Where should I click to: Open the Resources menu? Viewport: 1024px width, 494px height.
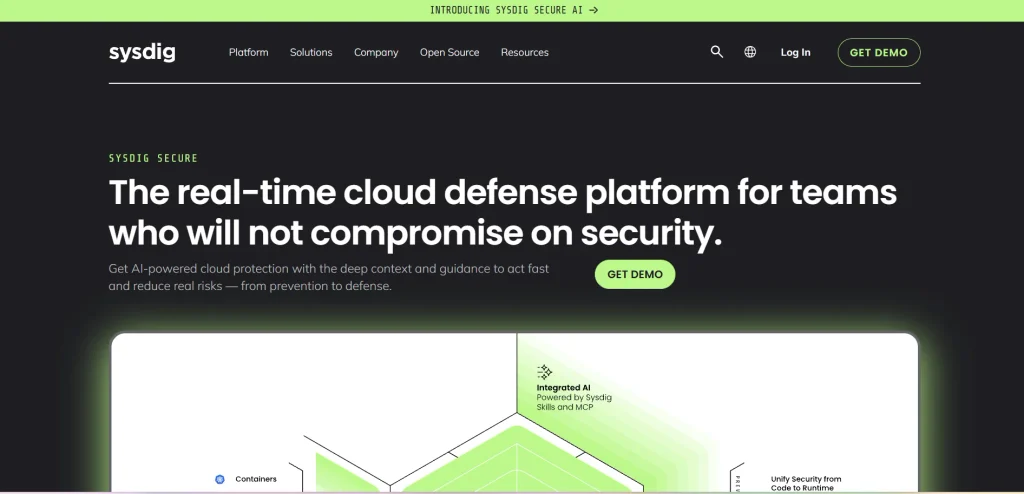(524, 52)
